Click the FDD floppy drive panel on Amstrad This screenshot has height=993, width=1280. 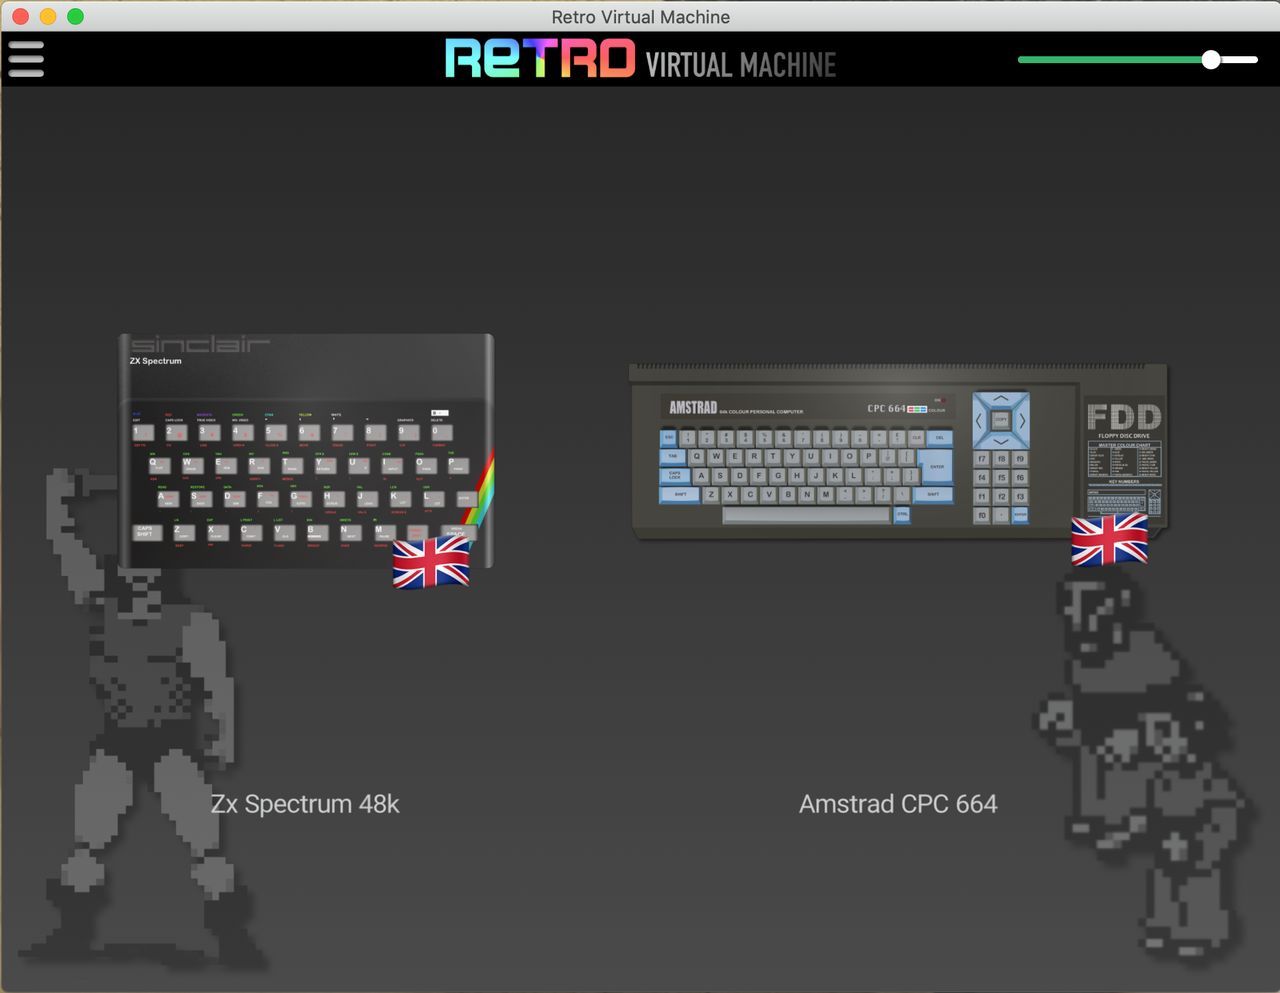(x=1124, y=459)
